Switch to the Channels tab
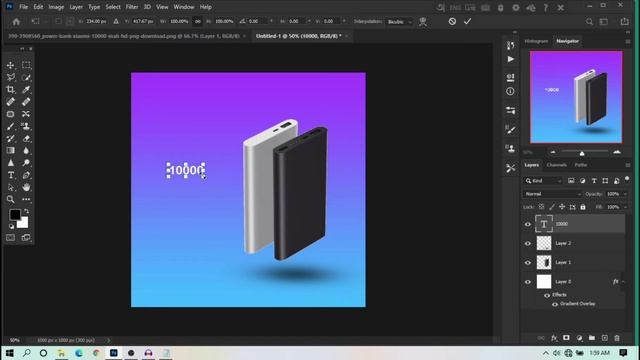This screenshot has width=640, height=360. click(x=556, y=165)
